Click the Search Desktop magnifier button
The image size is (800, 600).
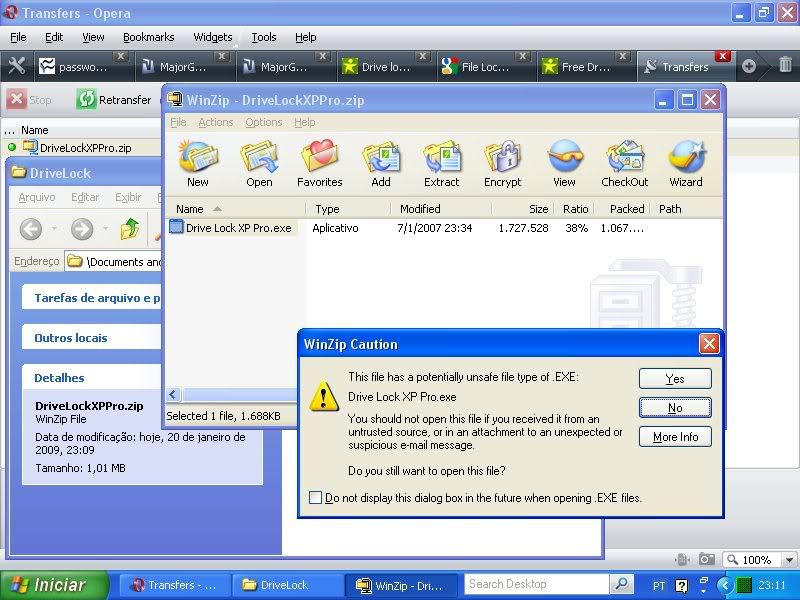click(621, 584)
